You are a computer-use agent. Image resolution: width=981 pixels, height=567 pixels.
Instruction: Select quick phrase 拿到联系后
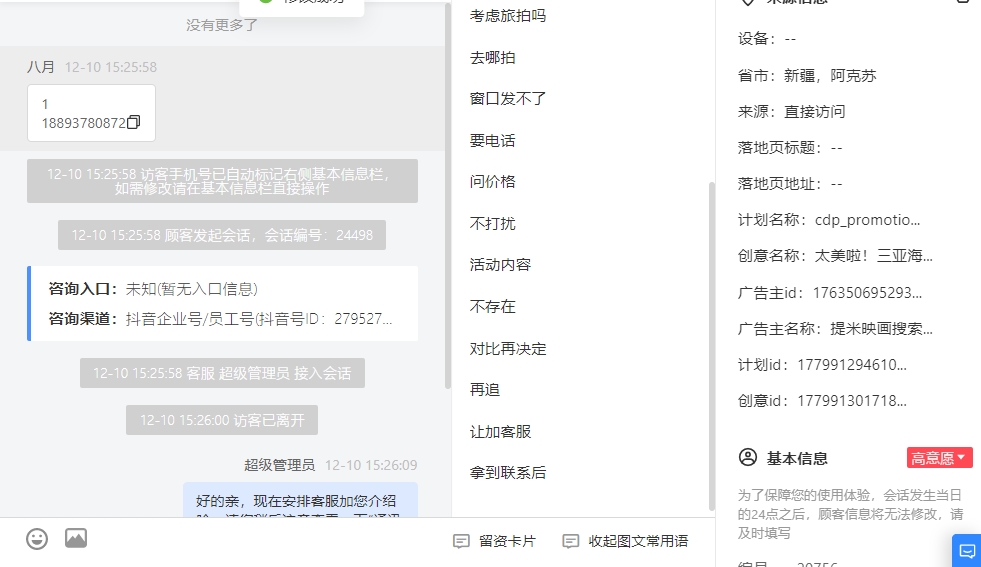click(508, 472)
